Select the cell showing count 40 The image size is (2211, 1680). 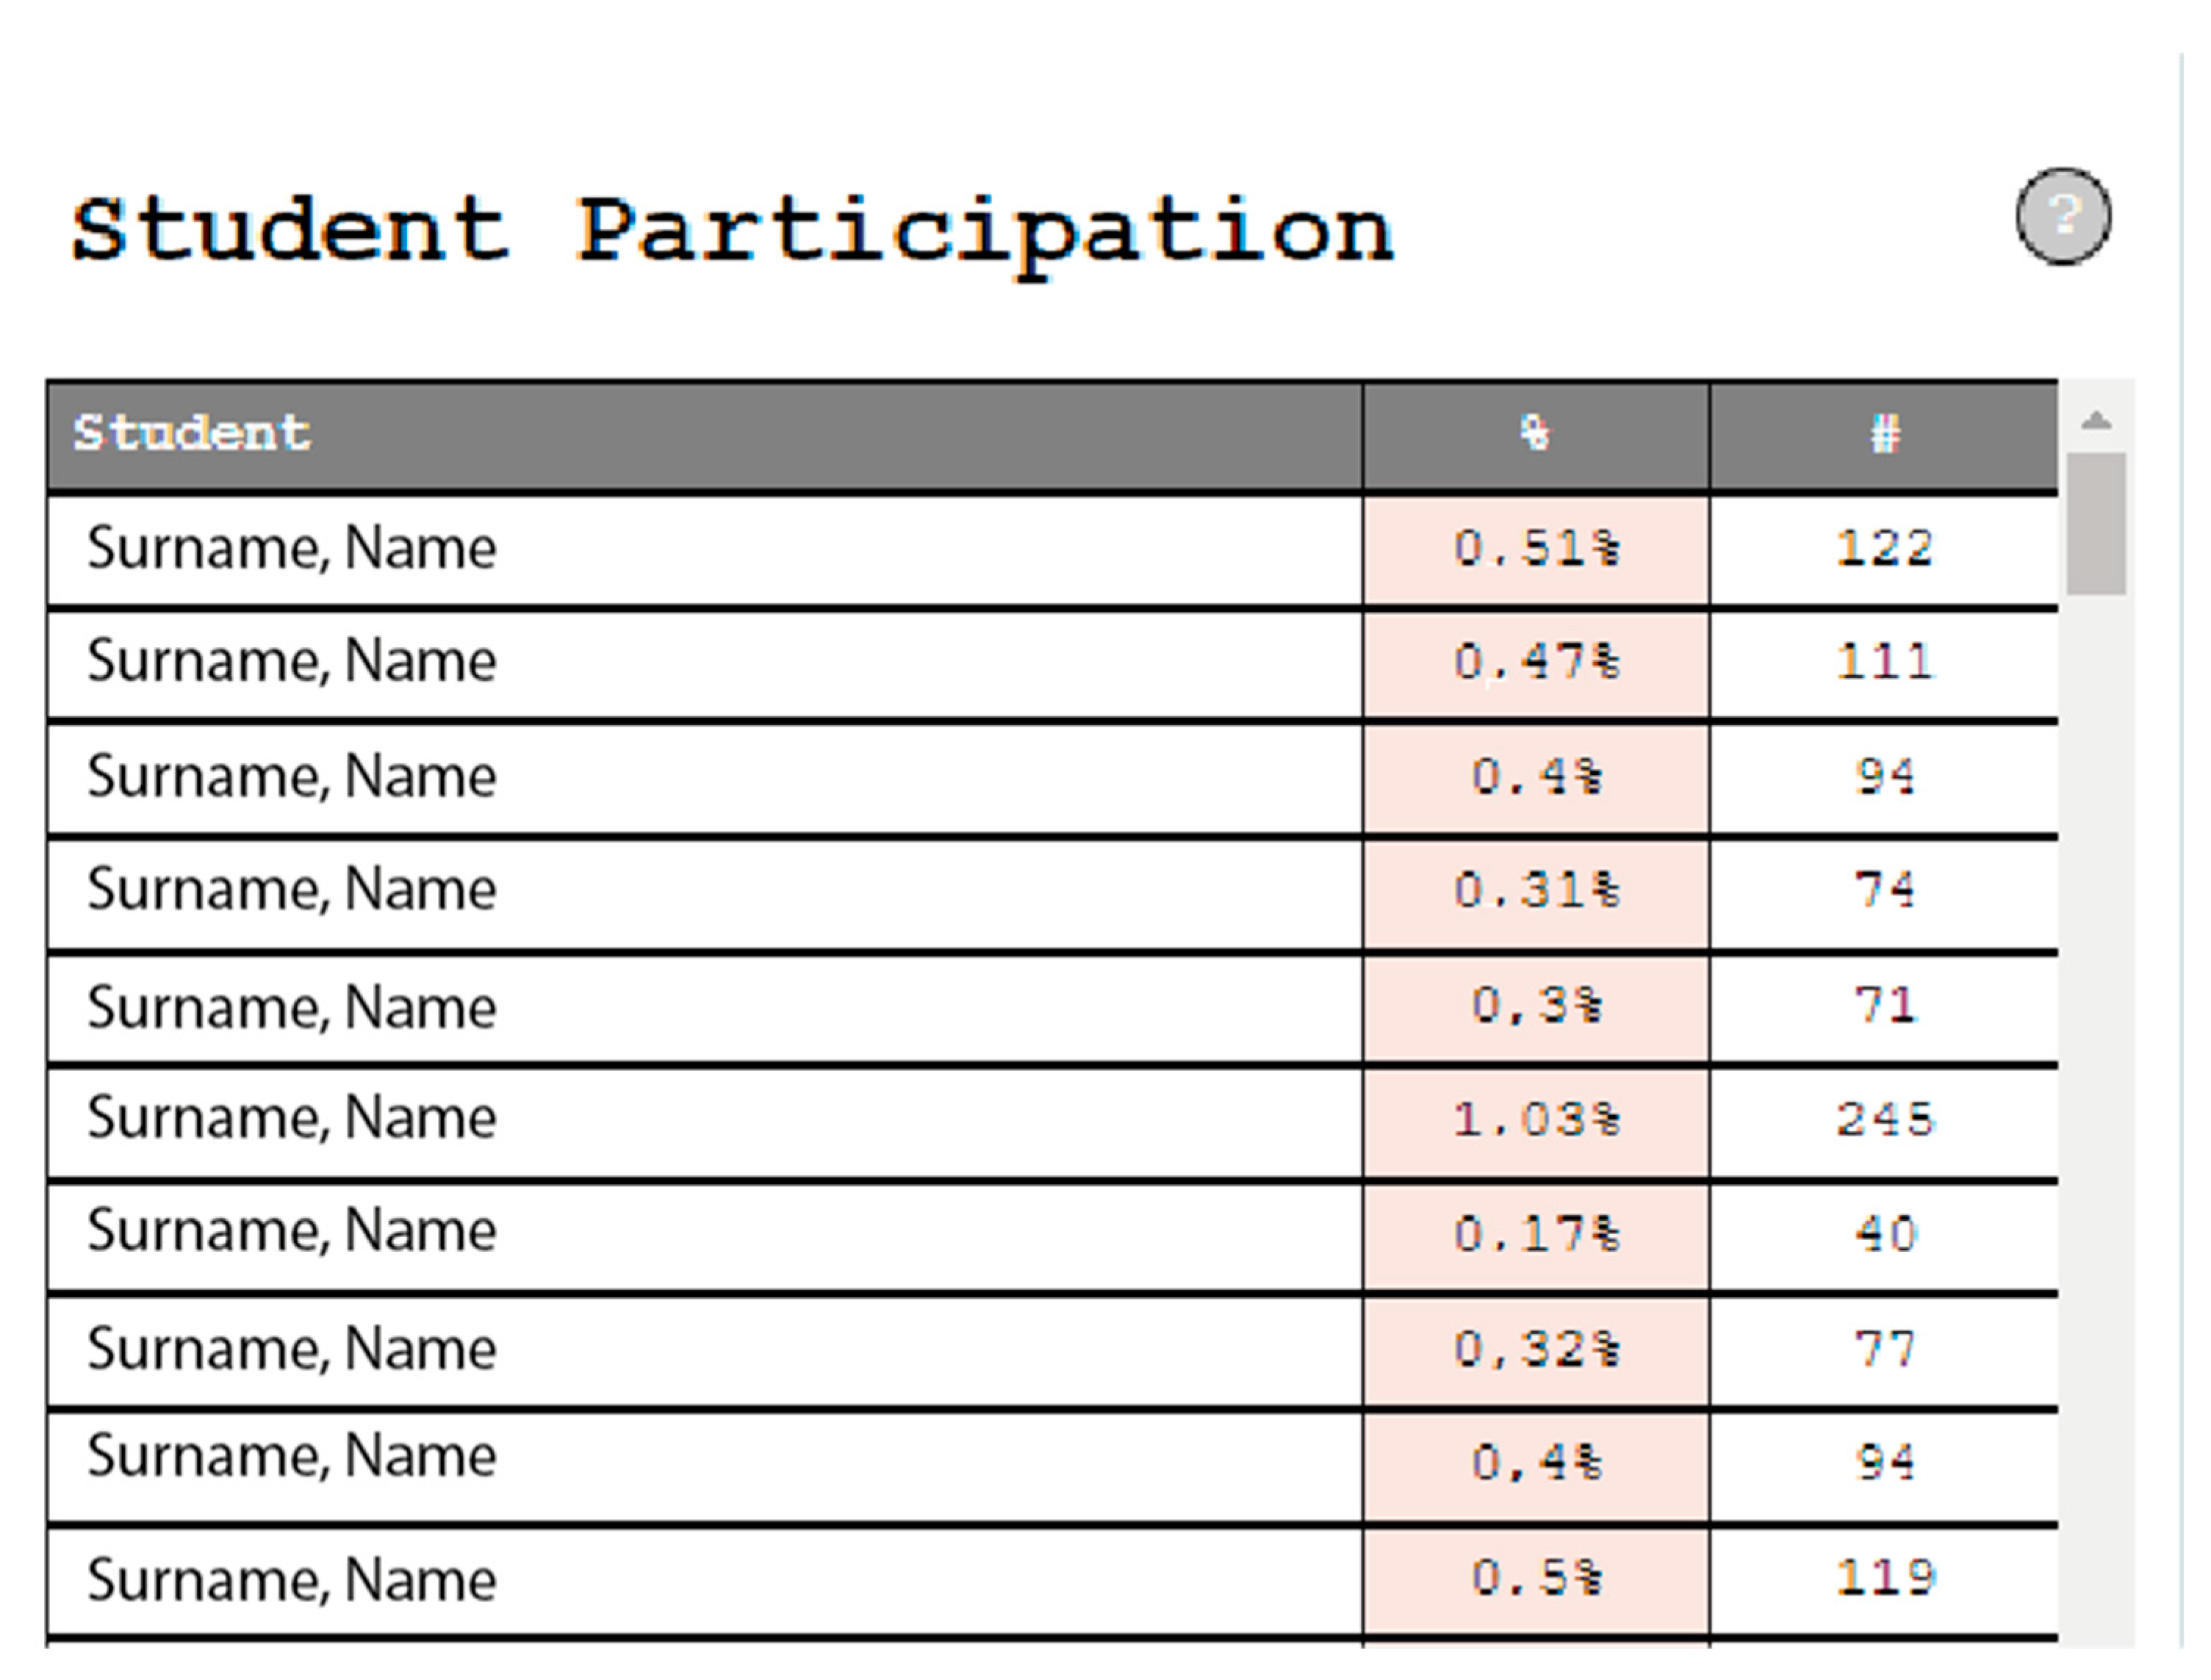1884,1234
